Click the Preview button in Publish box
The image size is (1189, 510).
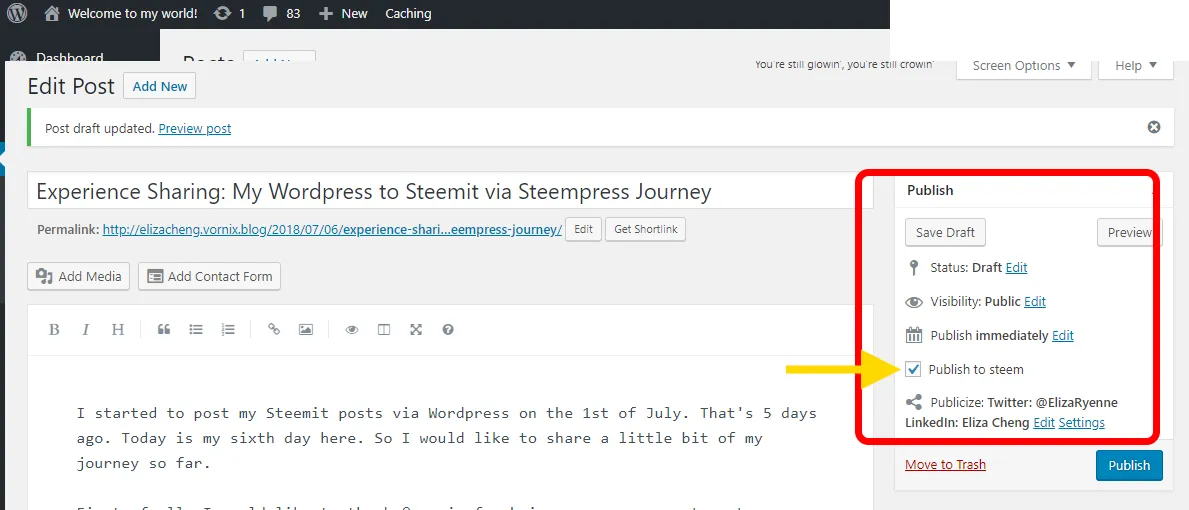(x=1129, y=233)
